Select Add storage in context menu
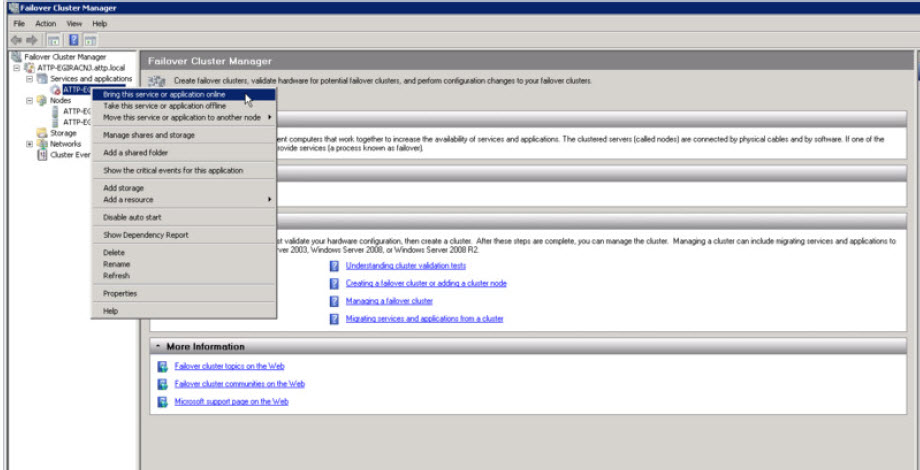Screen dimensions: 920x470 183,188
